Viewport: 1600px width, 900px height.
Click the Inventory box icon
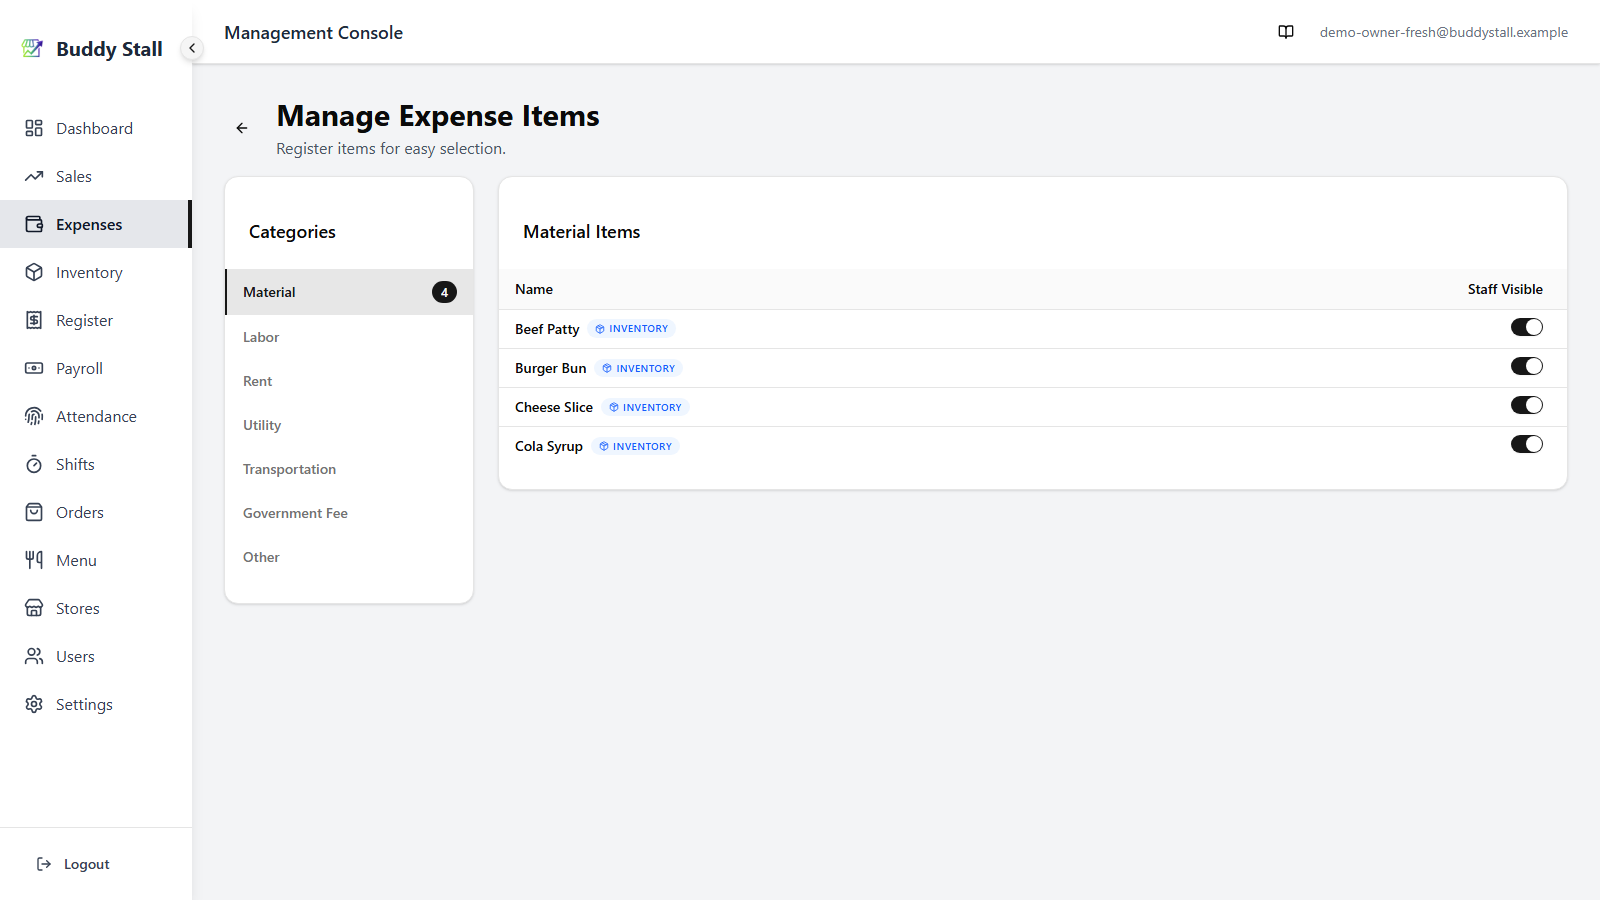click(34, 272)
